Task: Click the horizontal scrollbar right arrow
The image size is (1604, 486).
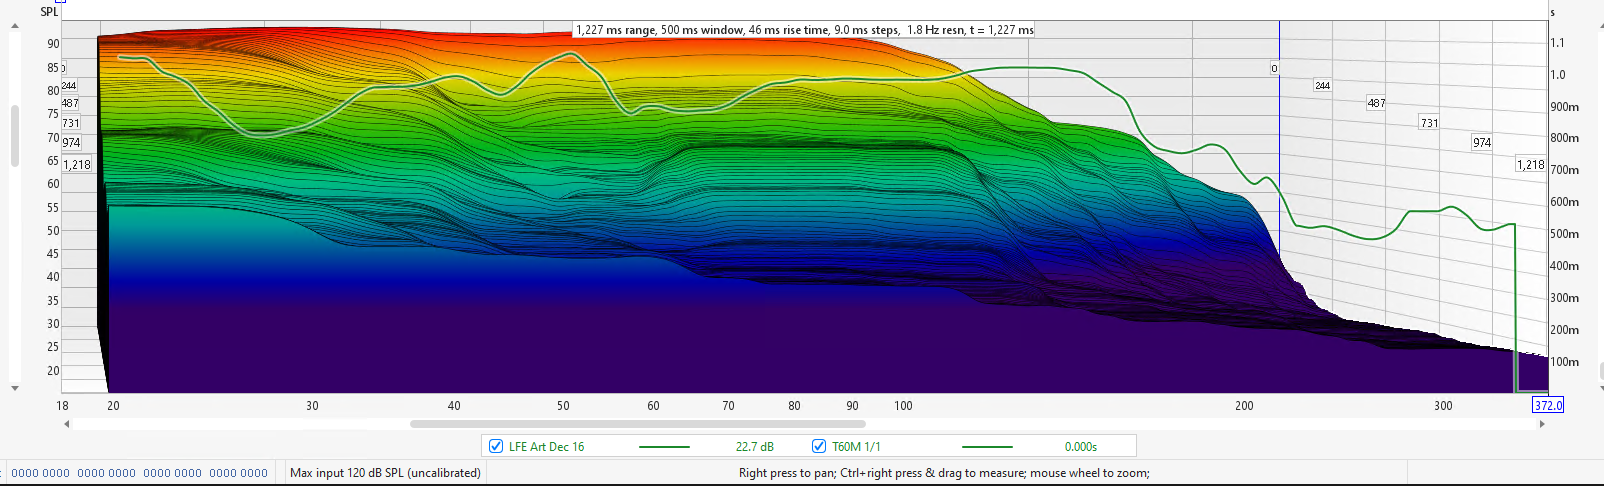Action: coord(1541,424)
